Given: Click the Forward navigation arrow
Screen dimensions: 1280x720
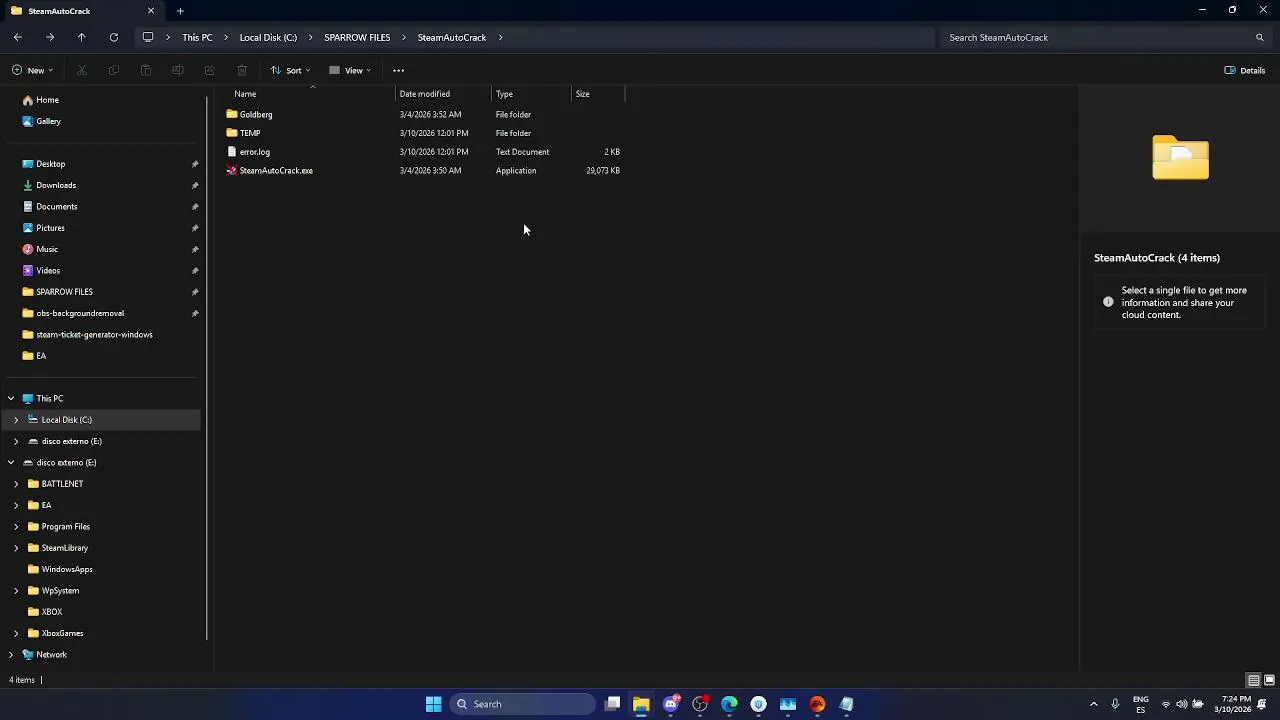Looking at the screenshot, I should point(50,37).
